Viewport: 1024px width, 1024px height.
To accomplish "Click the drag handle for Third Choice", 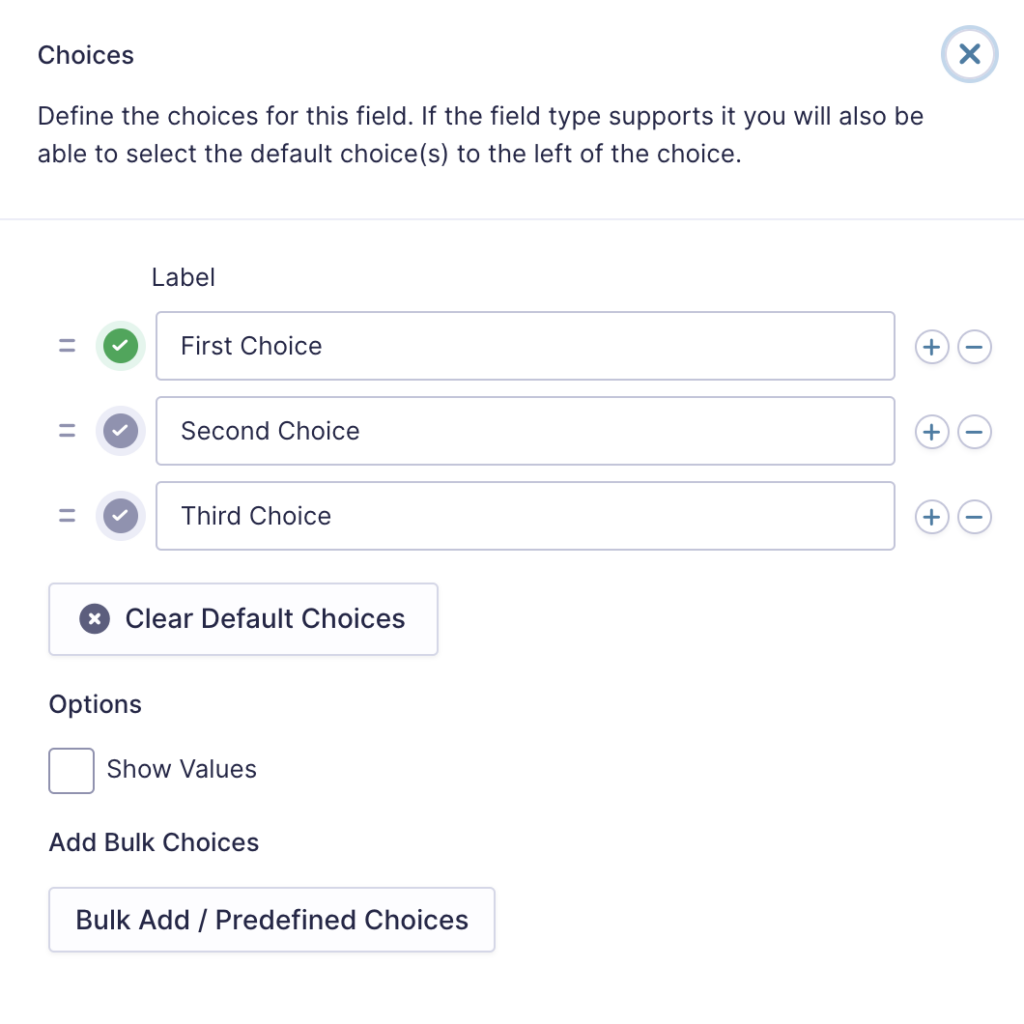I will 67,515.
